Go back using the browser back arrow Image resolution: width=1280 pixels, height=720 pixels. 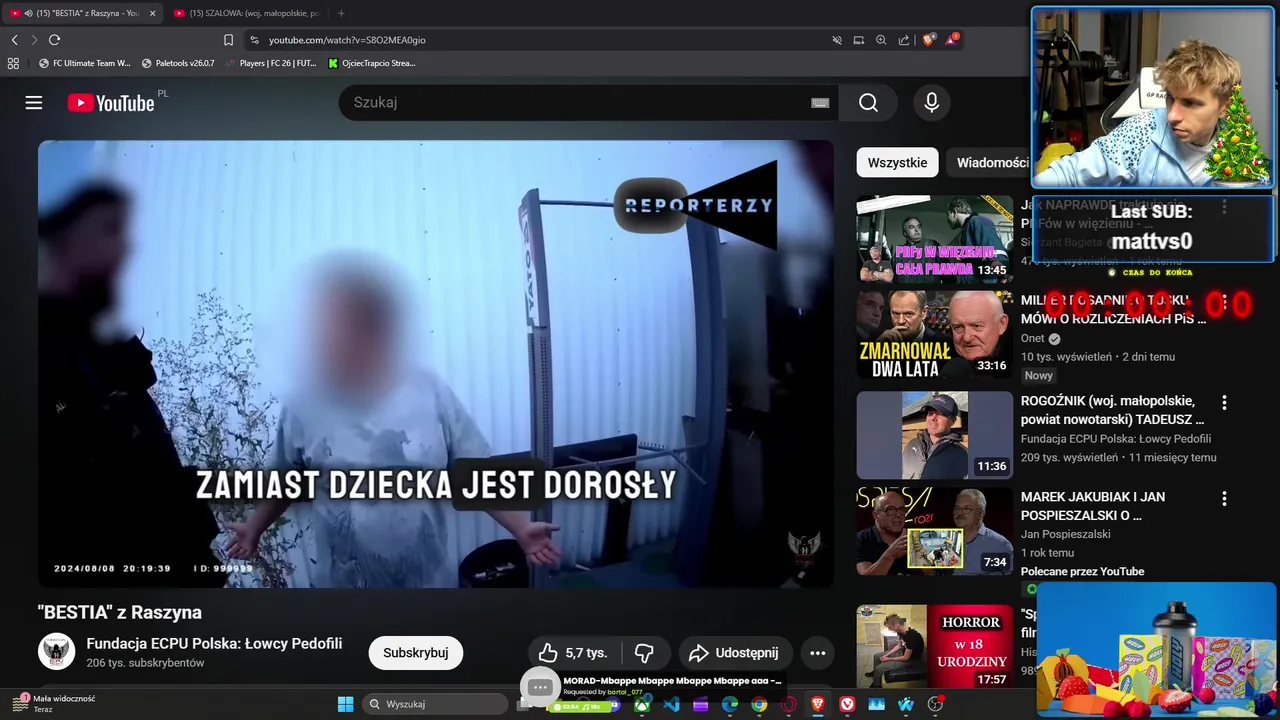tap(14, 40)
